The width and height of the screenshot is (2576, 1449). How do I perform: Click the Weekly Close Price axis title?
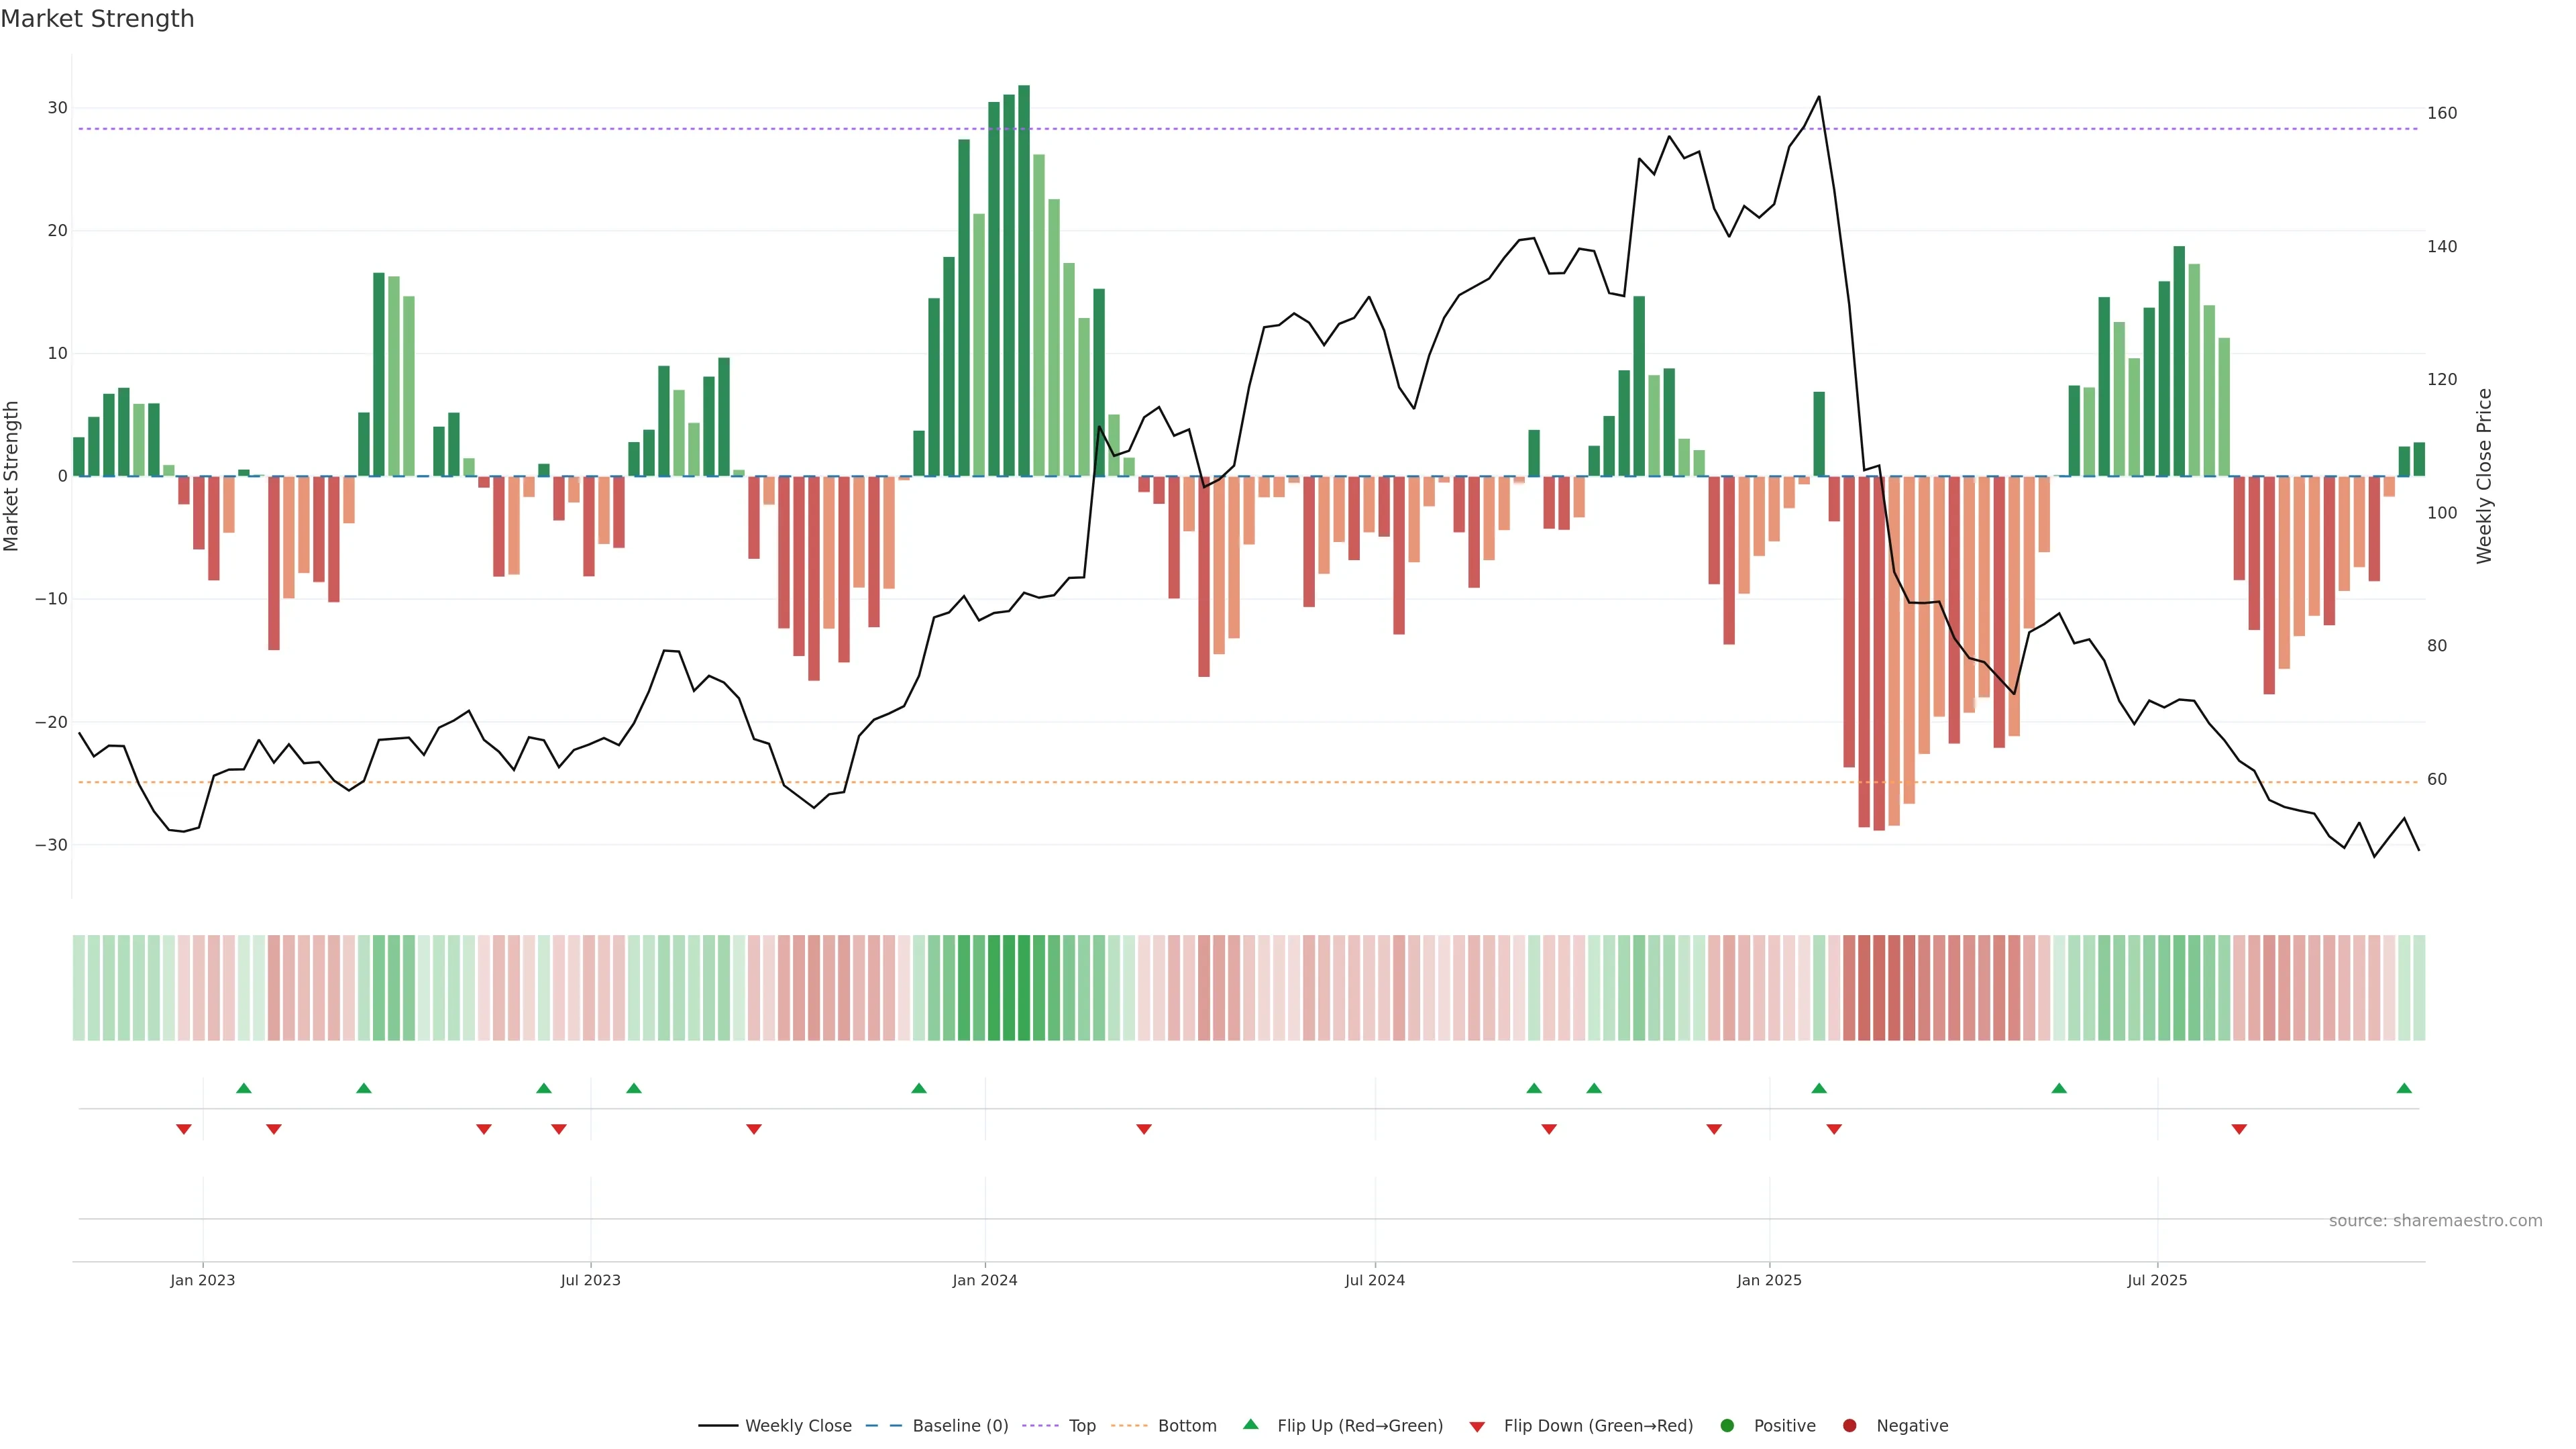click(2484, 476)
